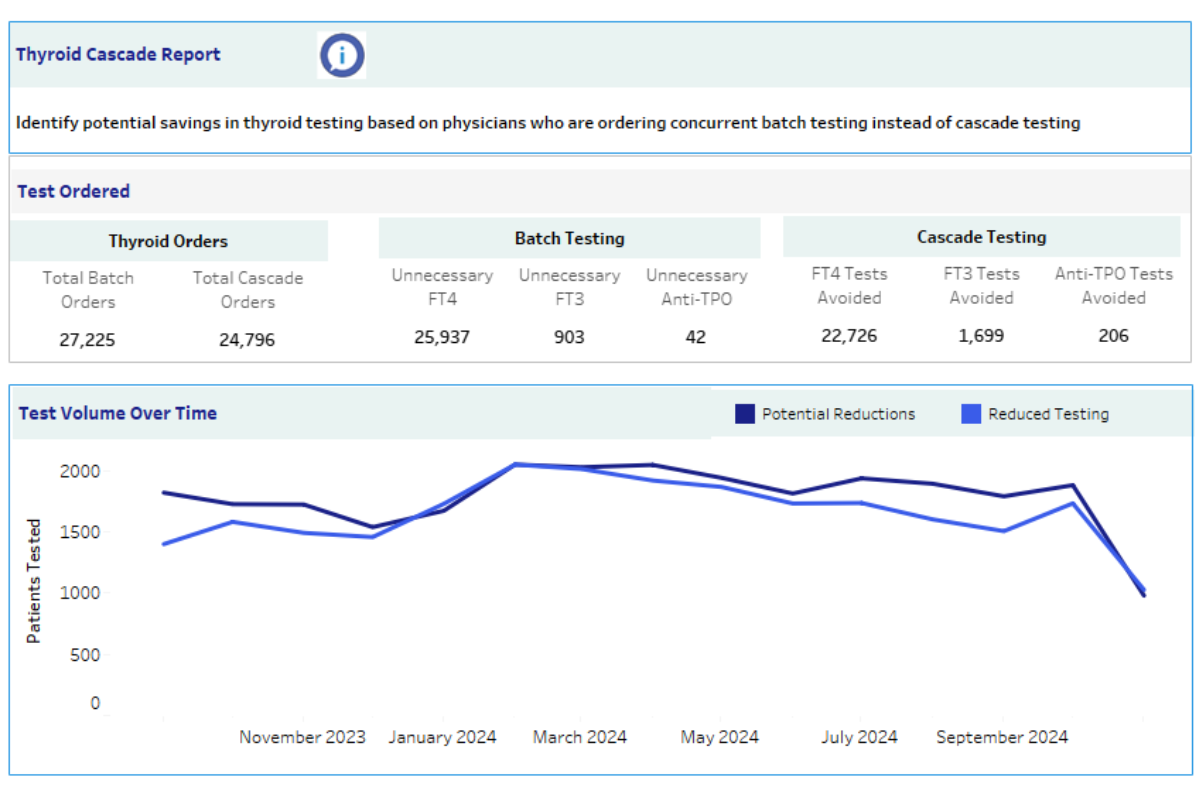Expand the Batch Testing metrics group
Image resolution: width=1200 pixels, height=800 pixels.
pos(569,238)
